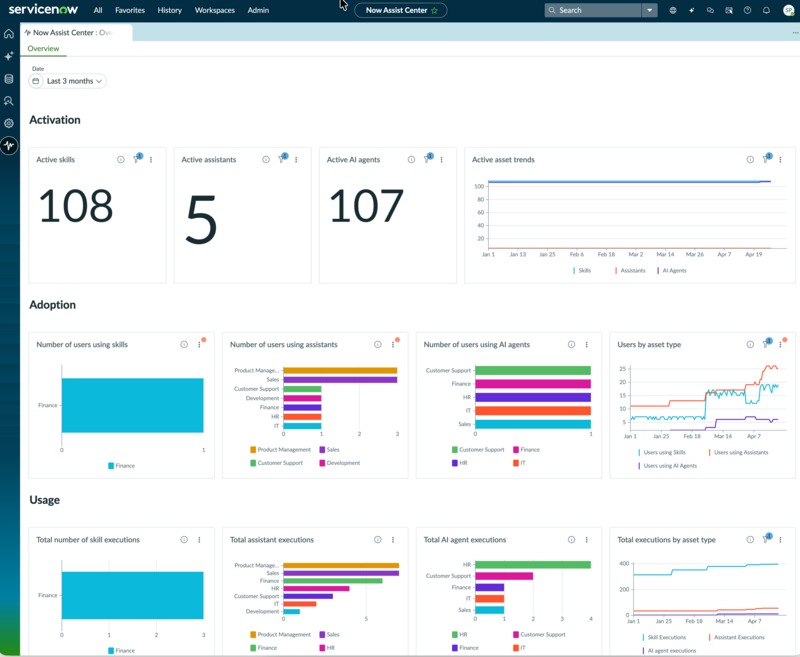Select the Overview tab
Image resolution: width=800 pixels, height=657 pixels.
point(43,48)
